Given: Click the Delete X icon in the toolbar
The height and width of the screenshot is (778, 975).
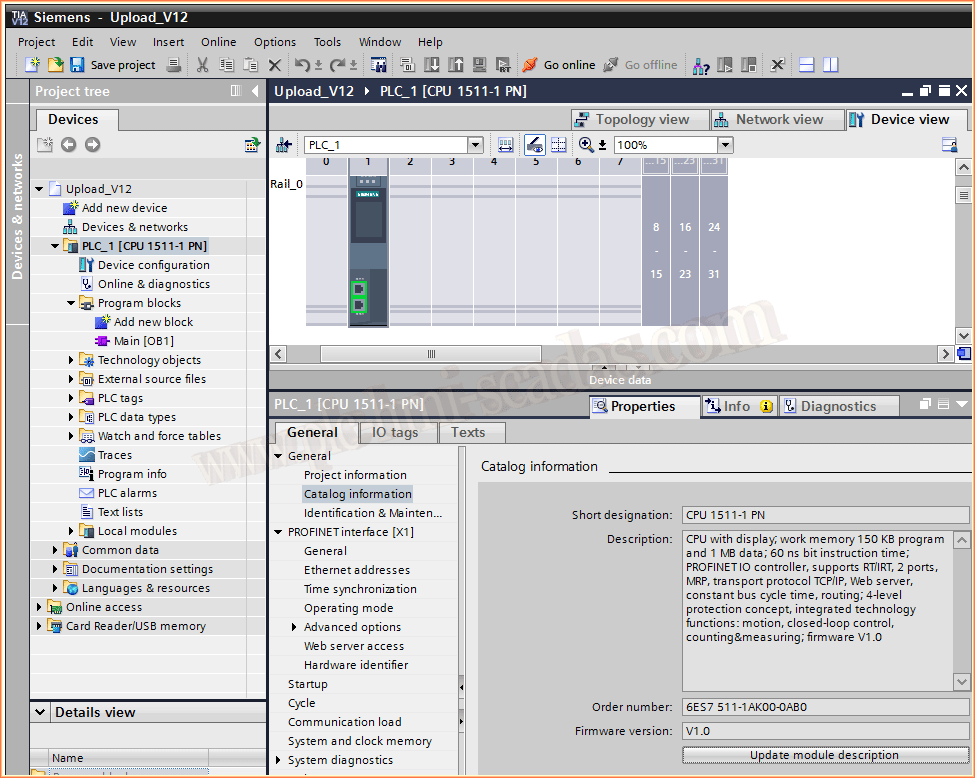Looking at the screenshot, I should click(x=275, y=65).
